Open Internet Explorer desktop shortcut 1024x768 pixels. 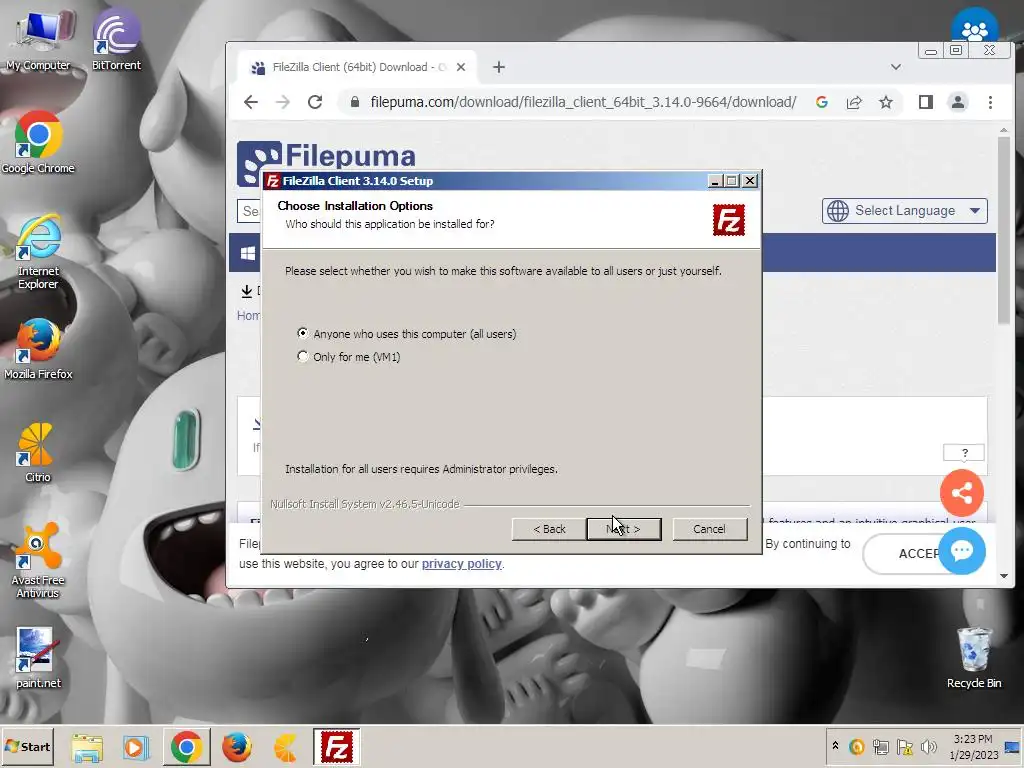pyautogui.click(x=38, y=251)
